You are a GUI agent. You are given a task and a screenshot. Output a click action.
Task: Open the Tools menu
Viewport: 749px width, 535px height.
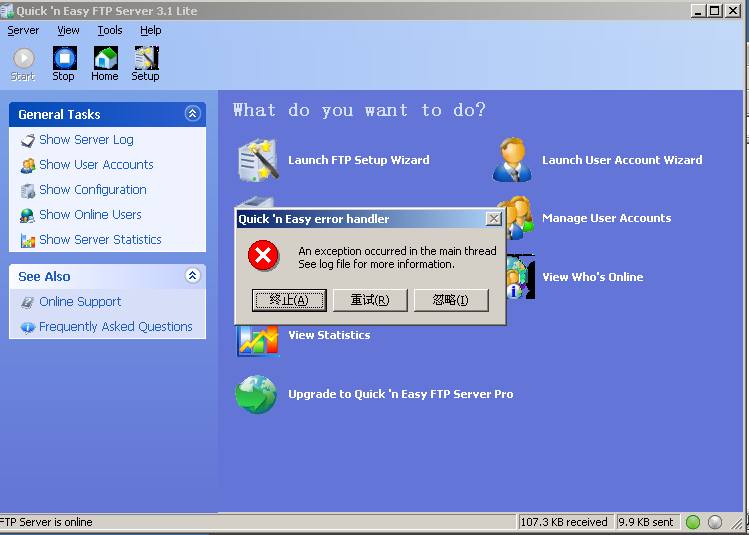tap(110, 30)
